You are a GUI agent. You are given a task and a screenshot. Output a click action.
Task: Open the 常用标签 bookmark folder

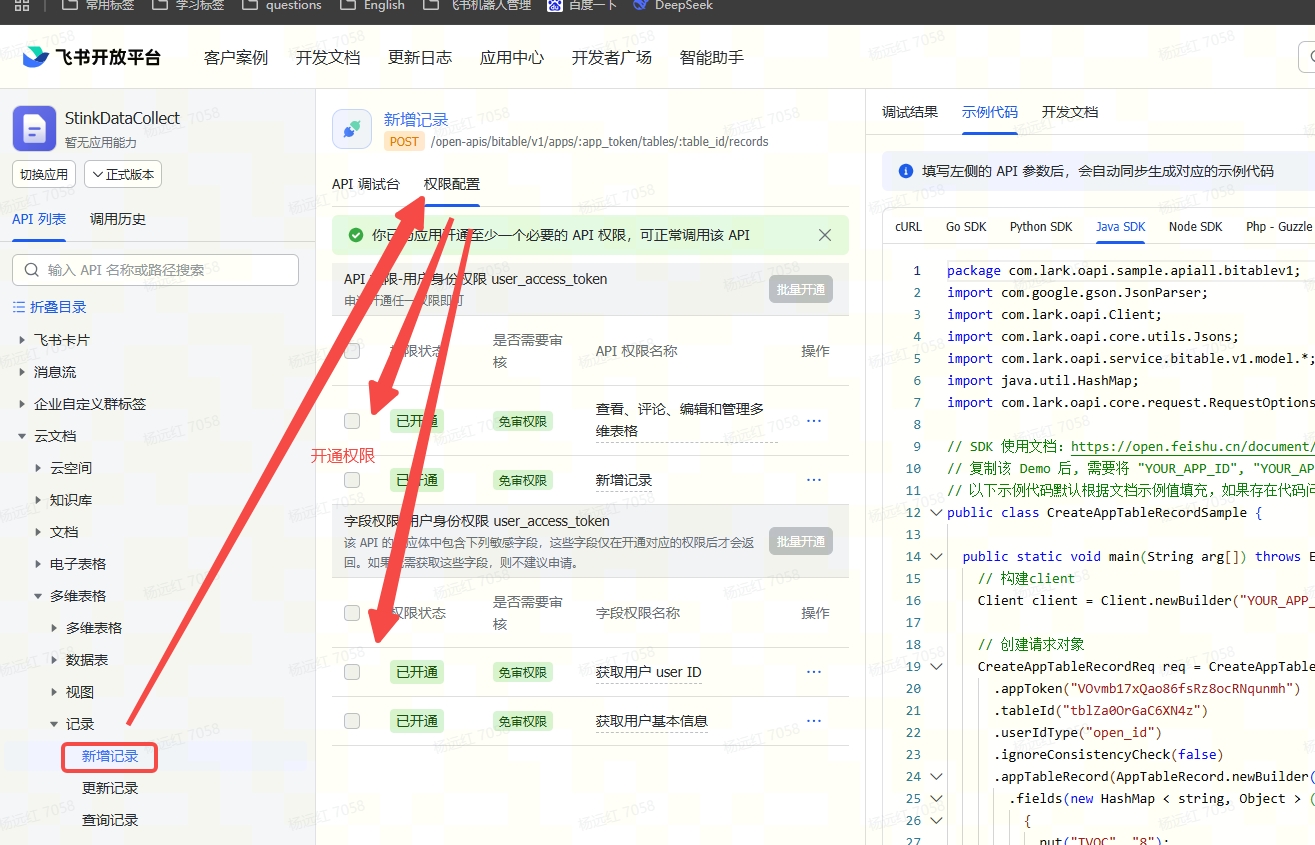[98, 5]
